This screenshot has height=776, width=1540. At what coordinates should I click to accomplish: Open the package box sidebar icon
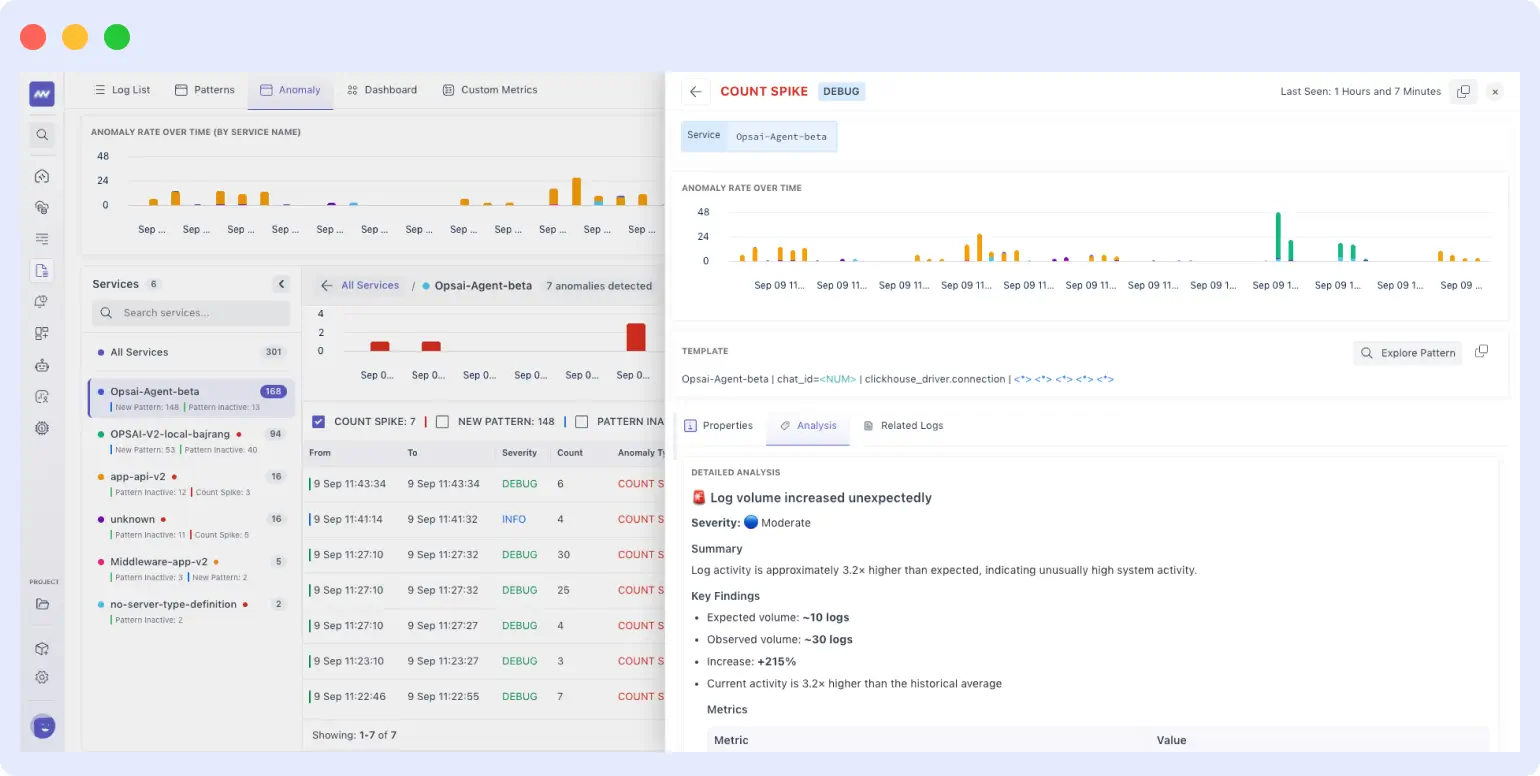click(x=42, y=649)
